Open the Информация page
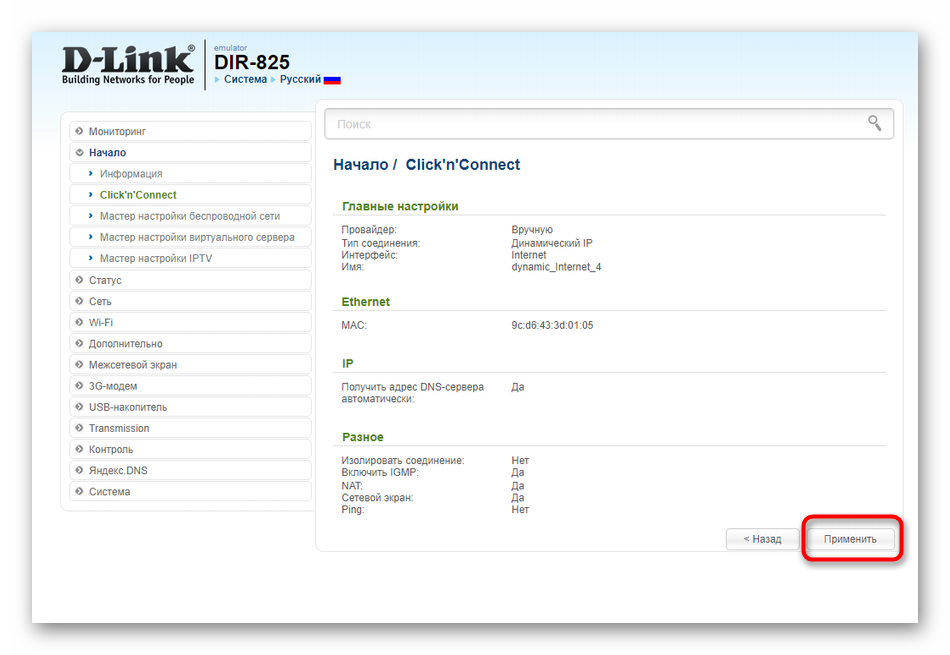Screen dimensions: 950x655 click(x=131, y=174)
